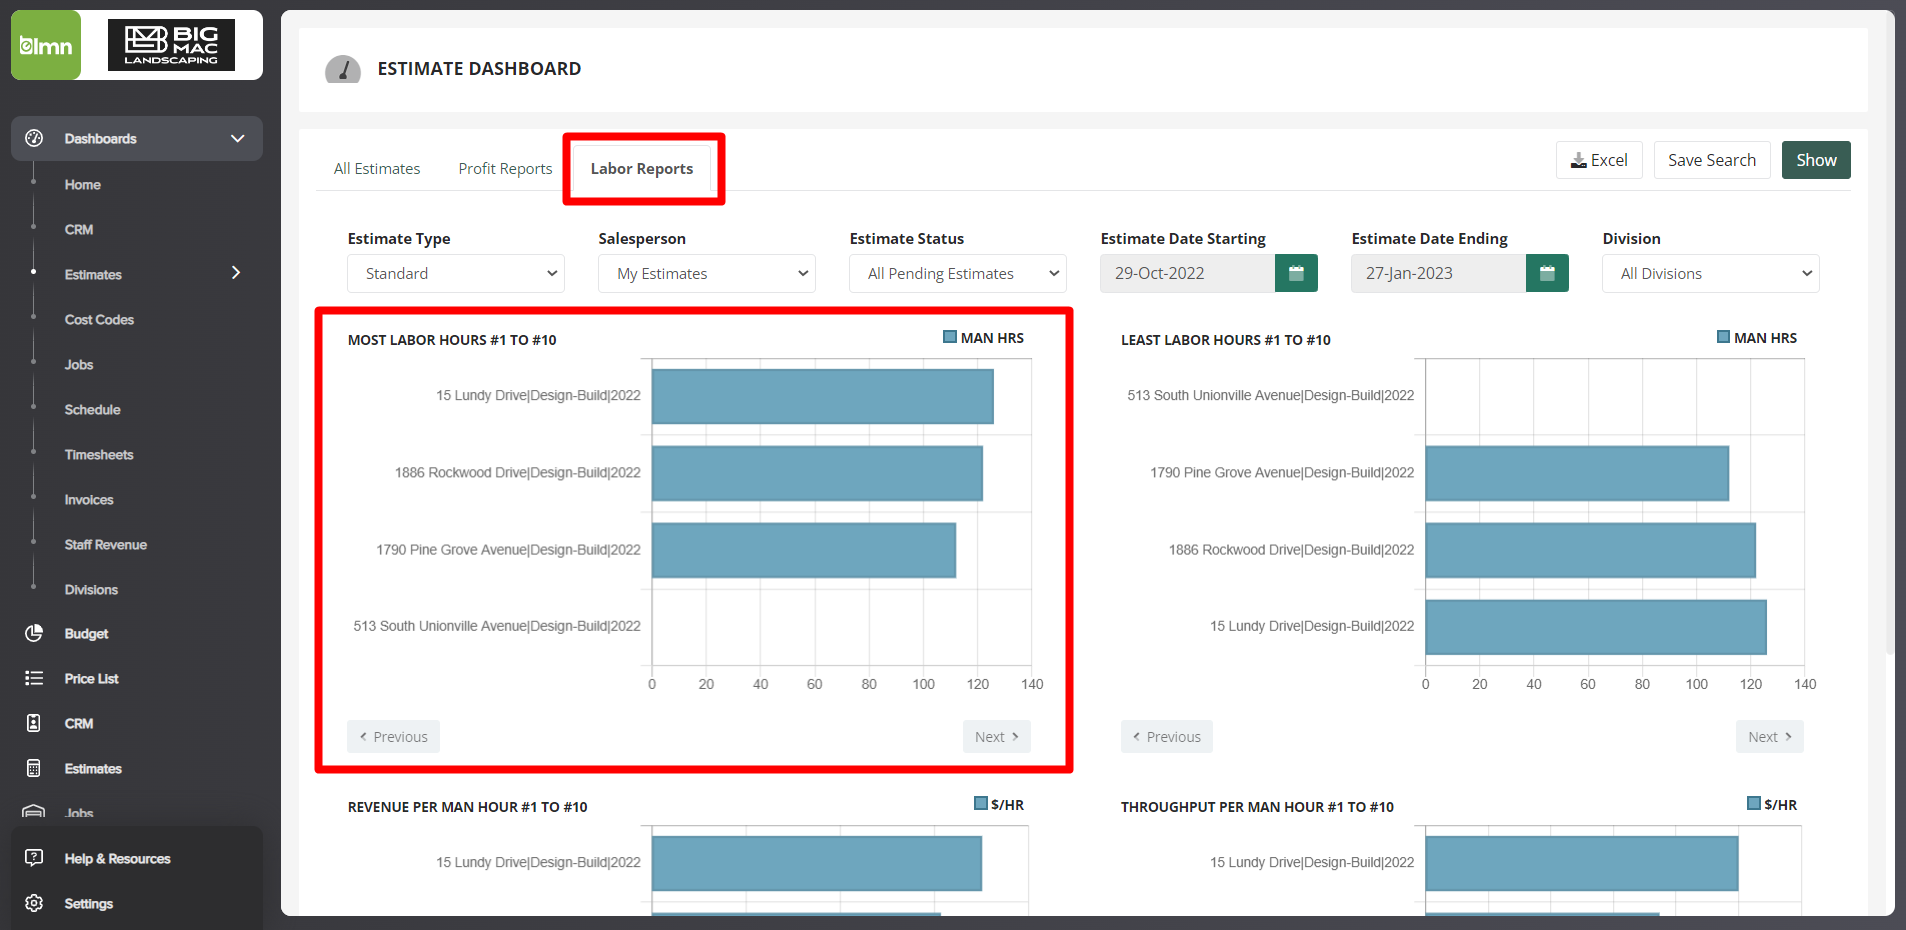The height and width of the screenshot is (930, 1906).
Task: Open CRM under Dashboards submenu
Action: point(79,229)
